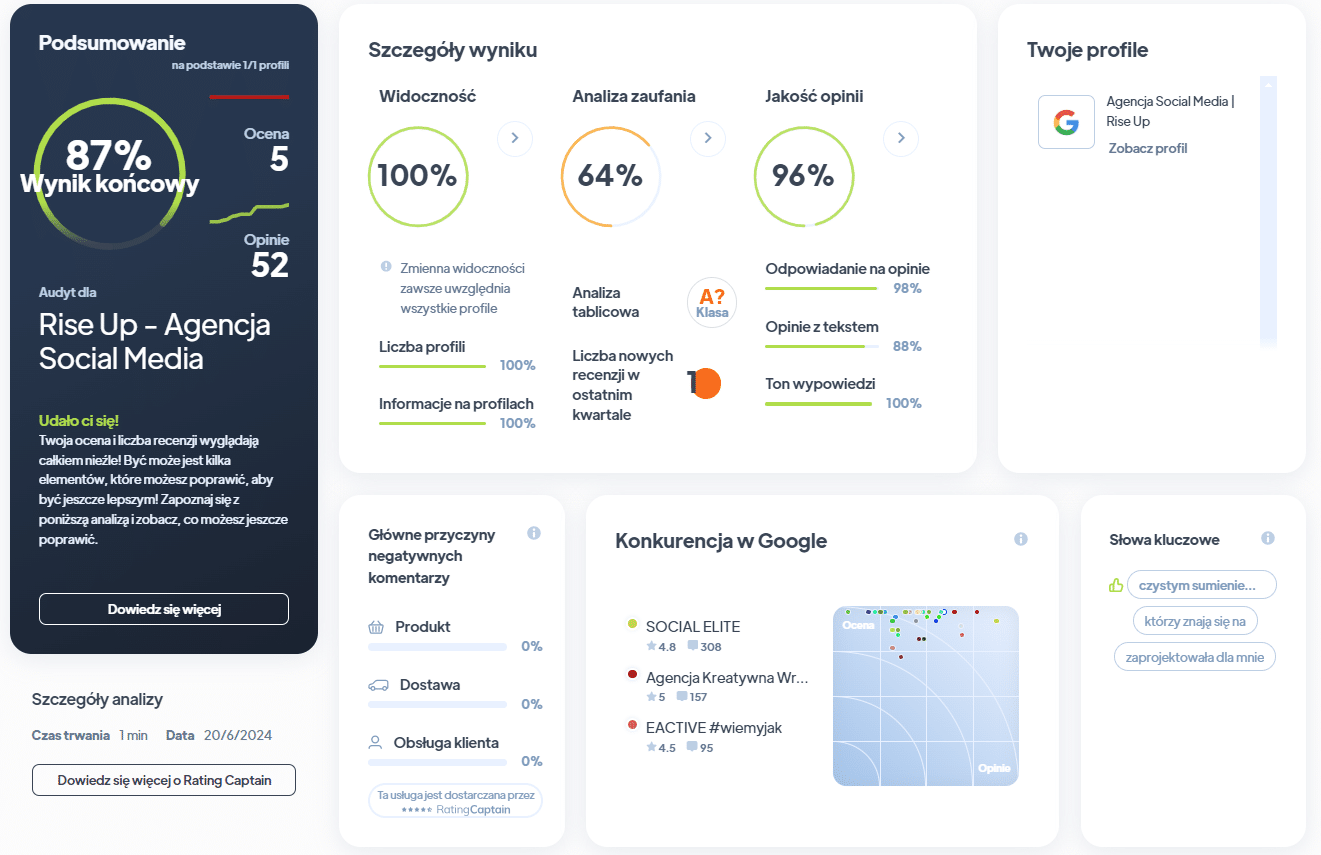1321x855 pixels.
Task: Click the Obsługa klienta person icon
Action: click(x=376, y=743)
